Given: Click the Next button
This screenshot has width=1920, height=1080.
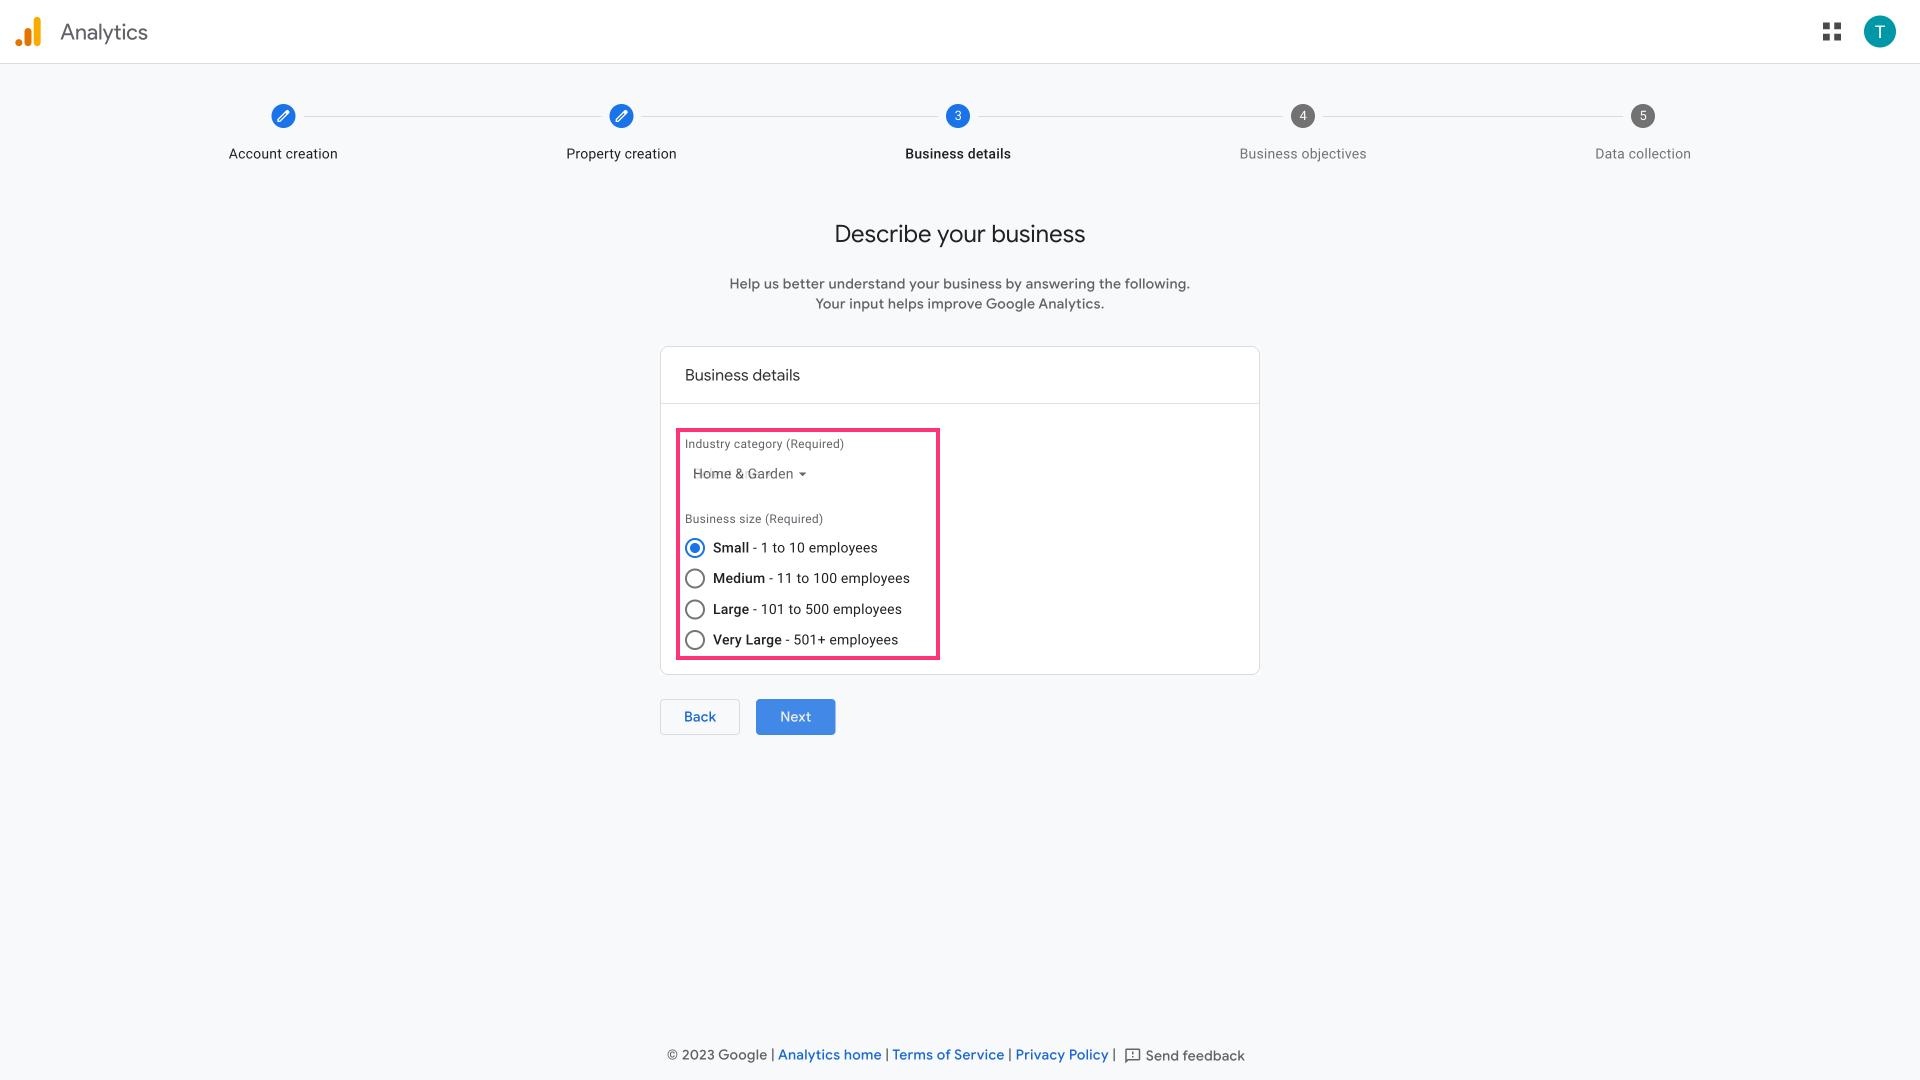Looking at the screenshot, I should [x=795, y=717].
